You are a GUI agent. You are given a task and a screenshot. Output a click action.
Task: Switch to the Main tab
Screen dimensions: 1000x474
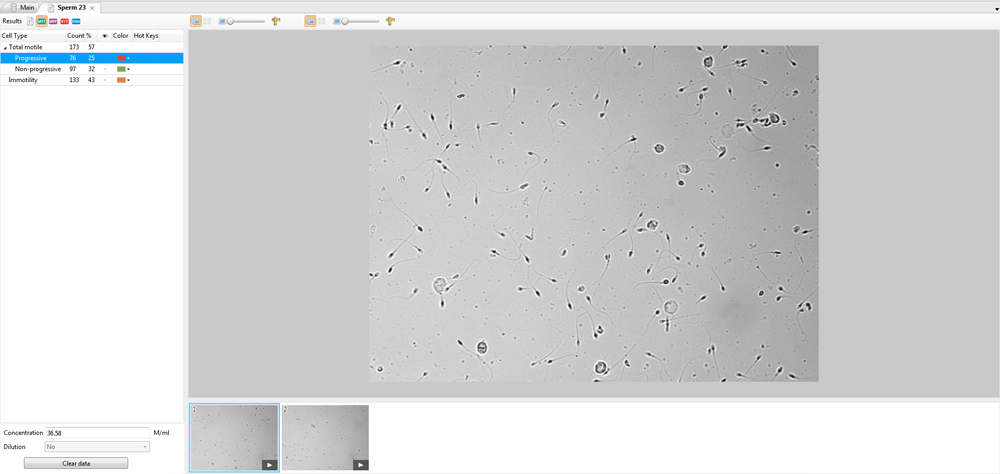[x=22, y=7]
